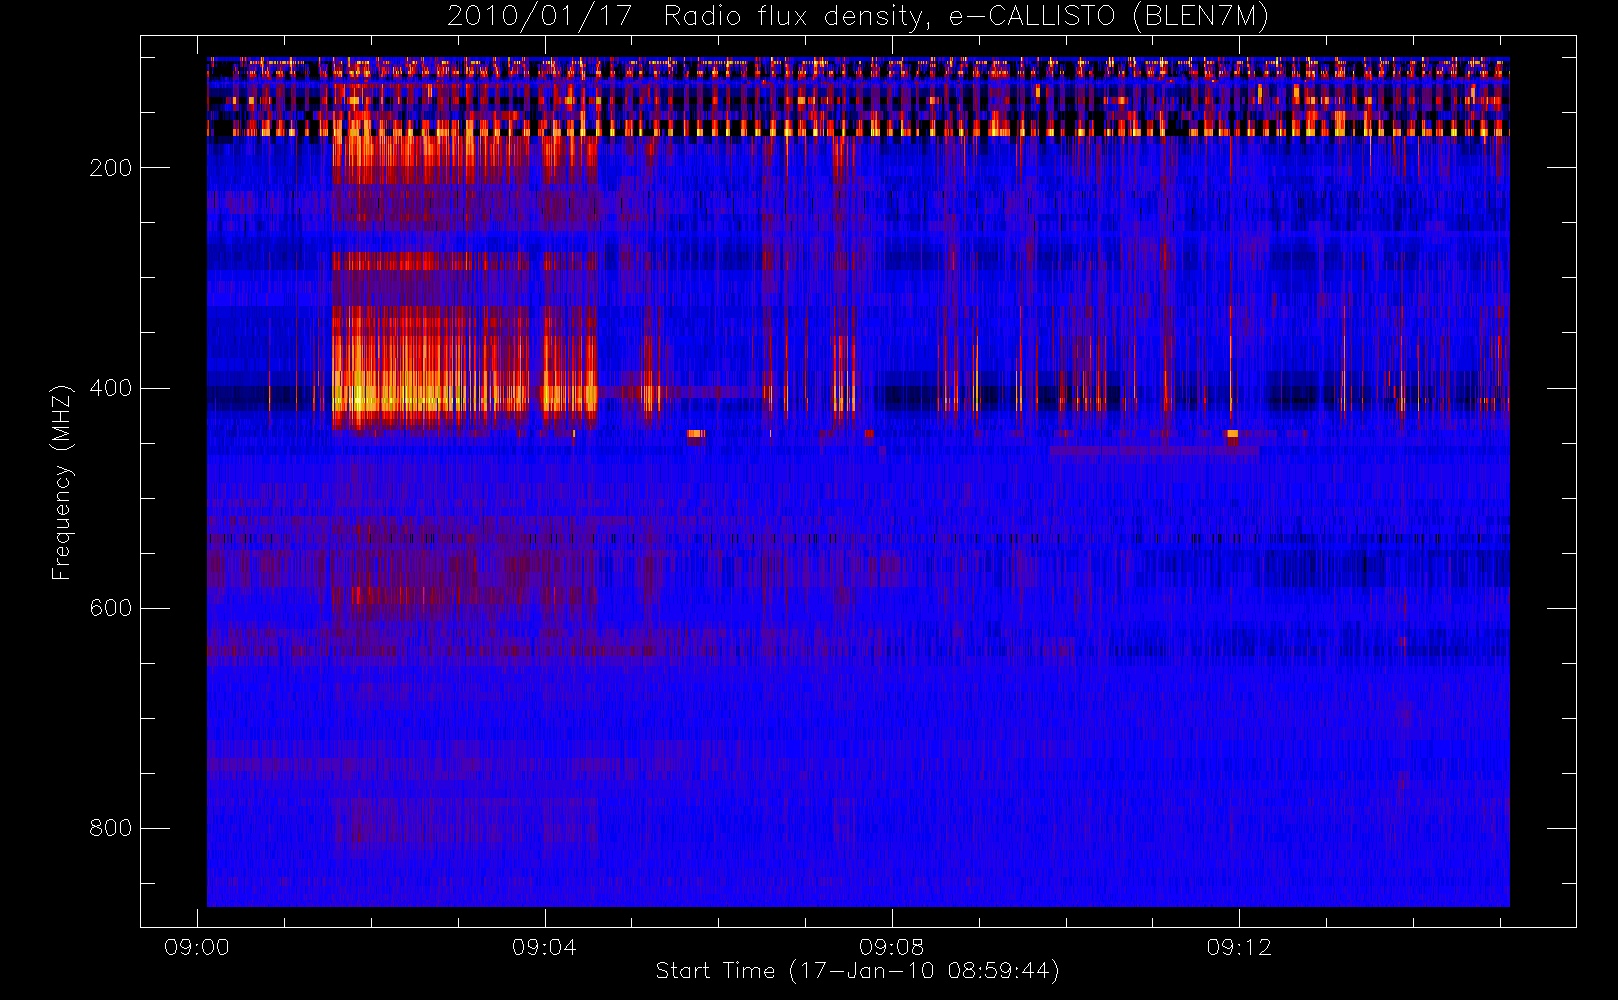1618x1000 pixels.
Task: Click the 09:00 time tick label
Action: pyautogui.click(x=197, y=947)
